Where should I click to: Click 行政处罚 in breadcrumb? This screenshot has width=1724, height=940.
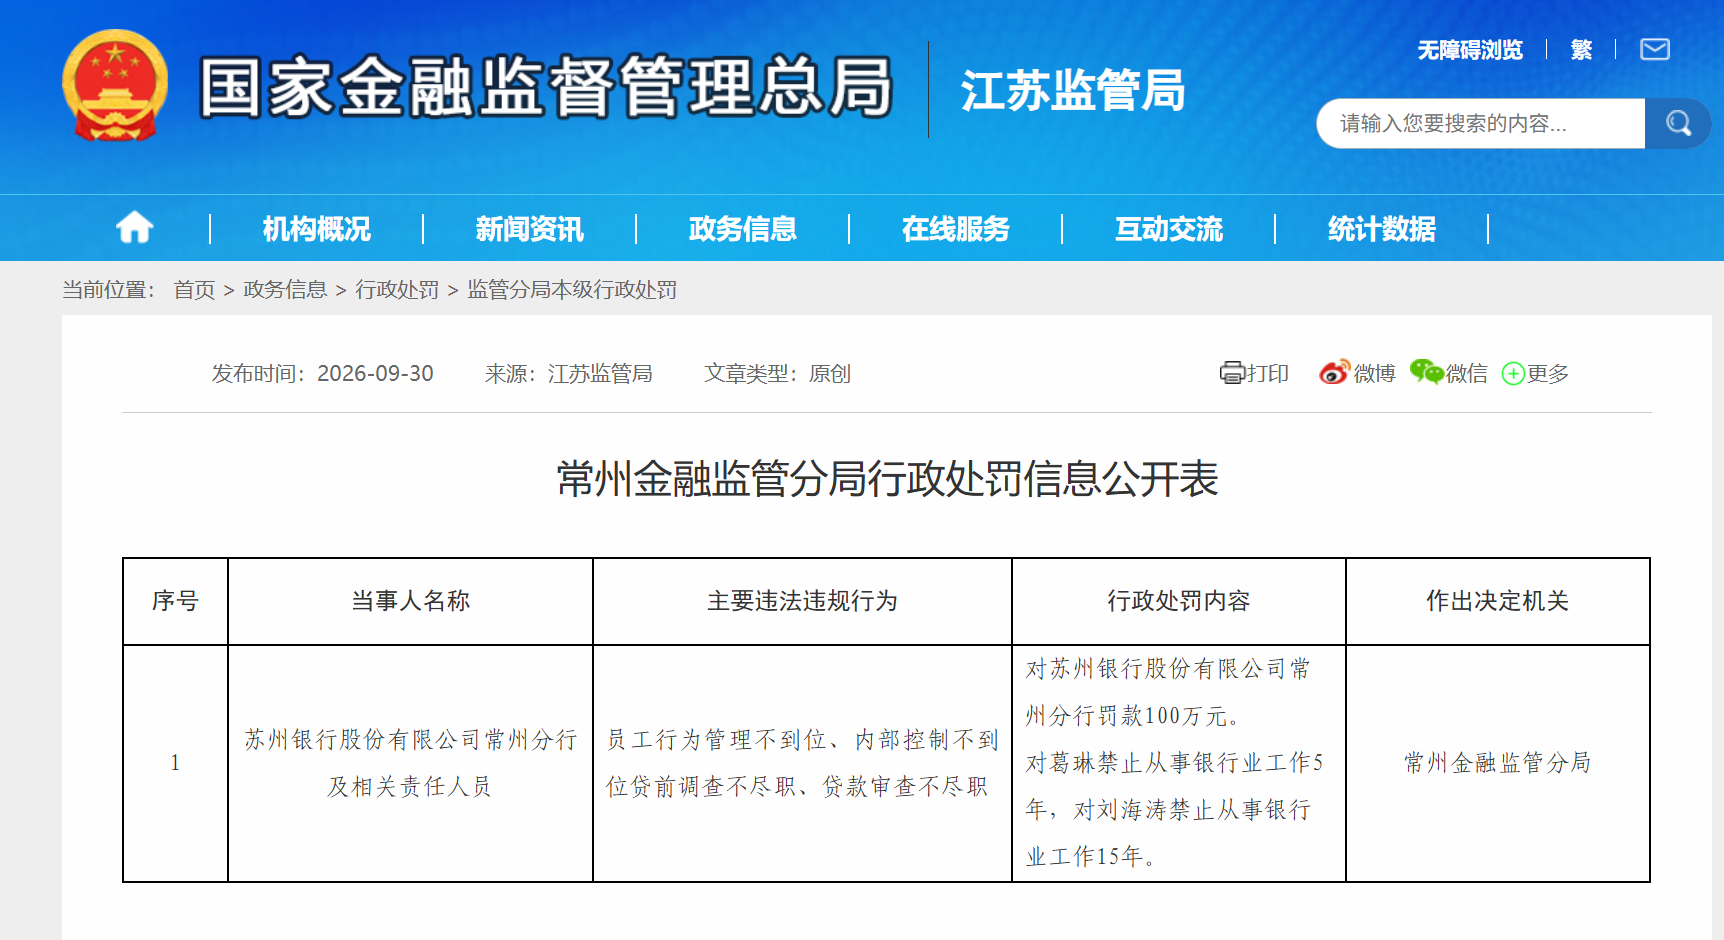[397, 290]
